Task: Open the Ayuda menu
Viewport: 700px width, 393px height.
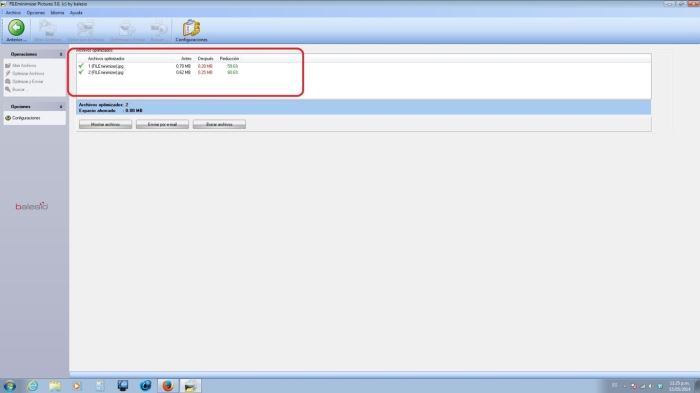Action: pos(76,13)
